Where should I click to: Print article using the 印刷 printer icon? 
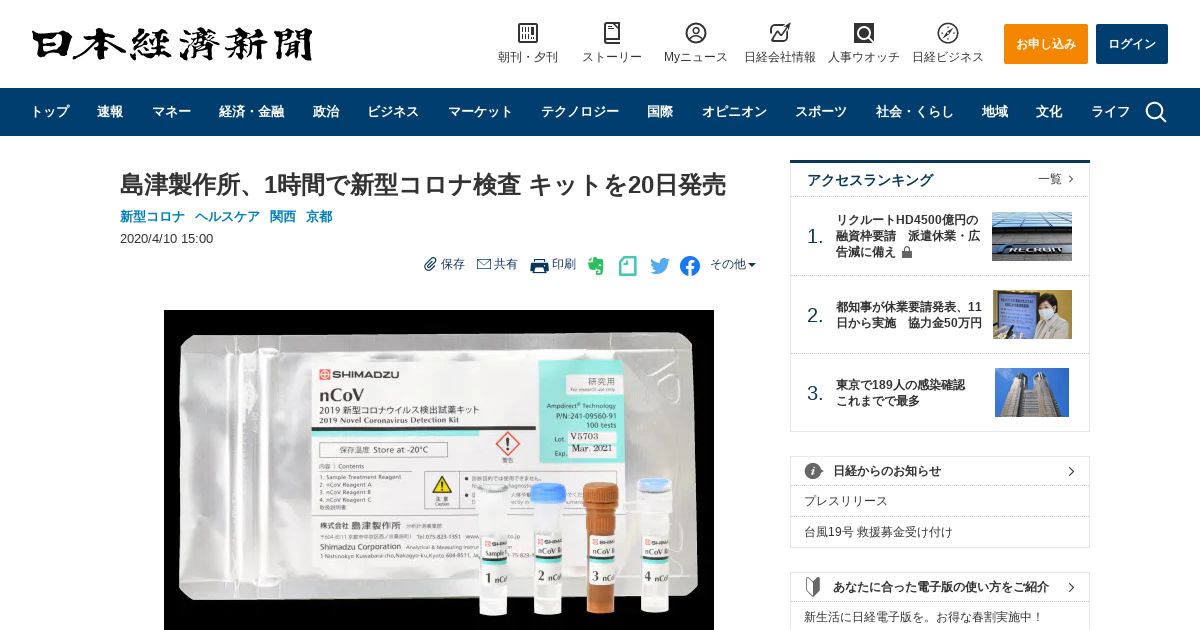pyautogui.click(x=539, y=265)
